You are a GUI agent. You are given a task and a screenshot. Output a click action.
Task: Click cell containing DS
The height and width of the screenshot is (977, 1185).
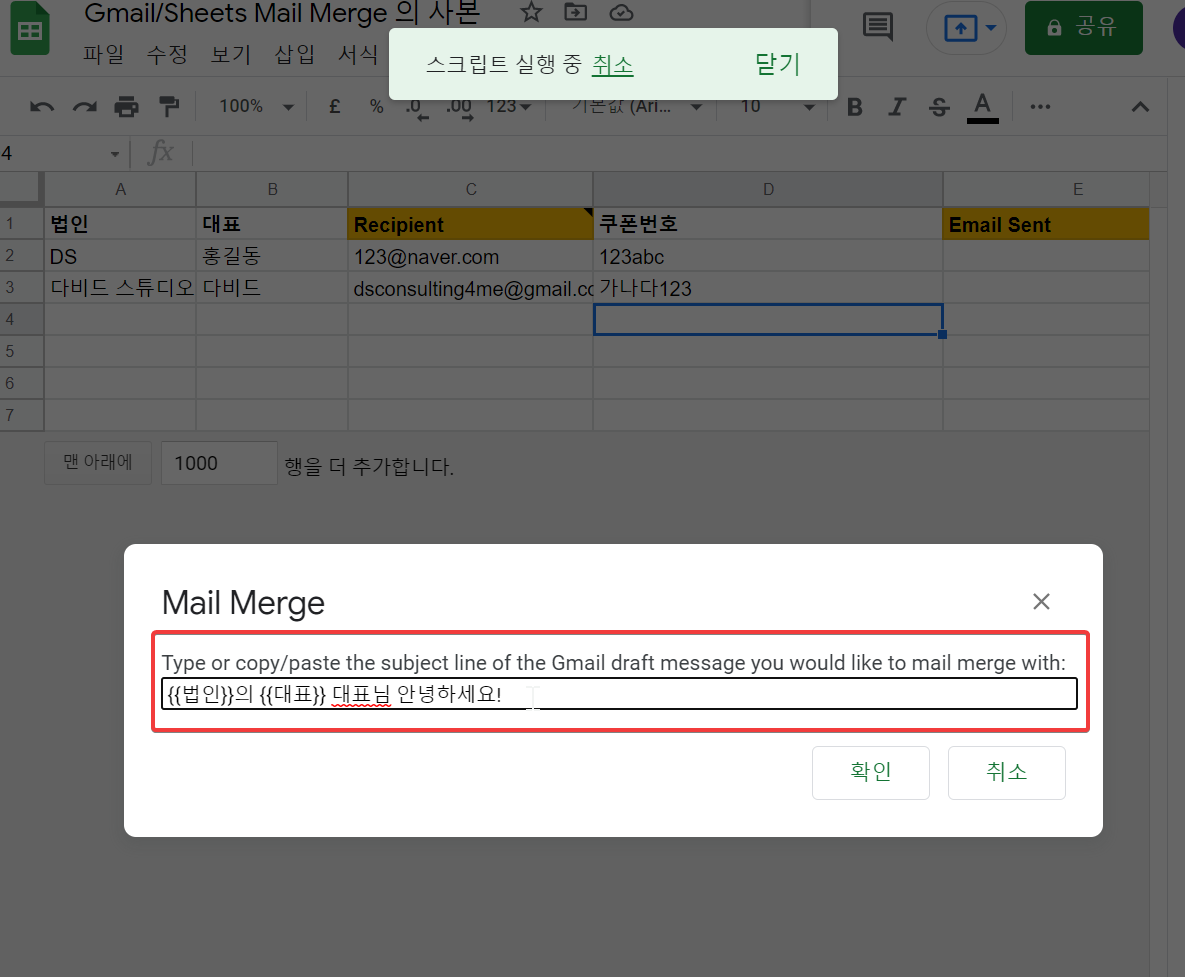[120, 256]
